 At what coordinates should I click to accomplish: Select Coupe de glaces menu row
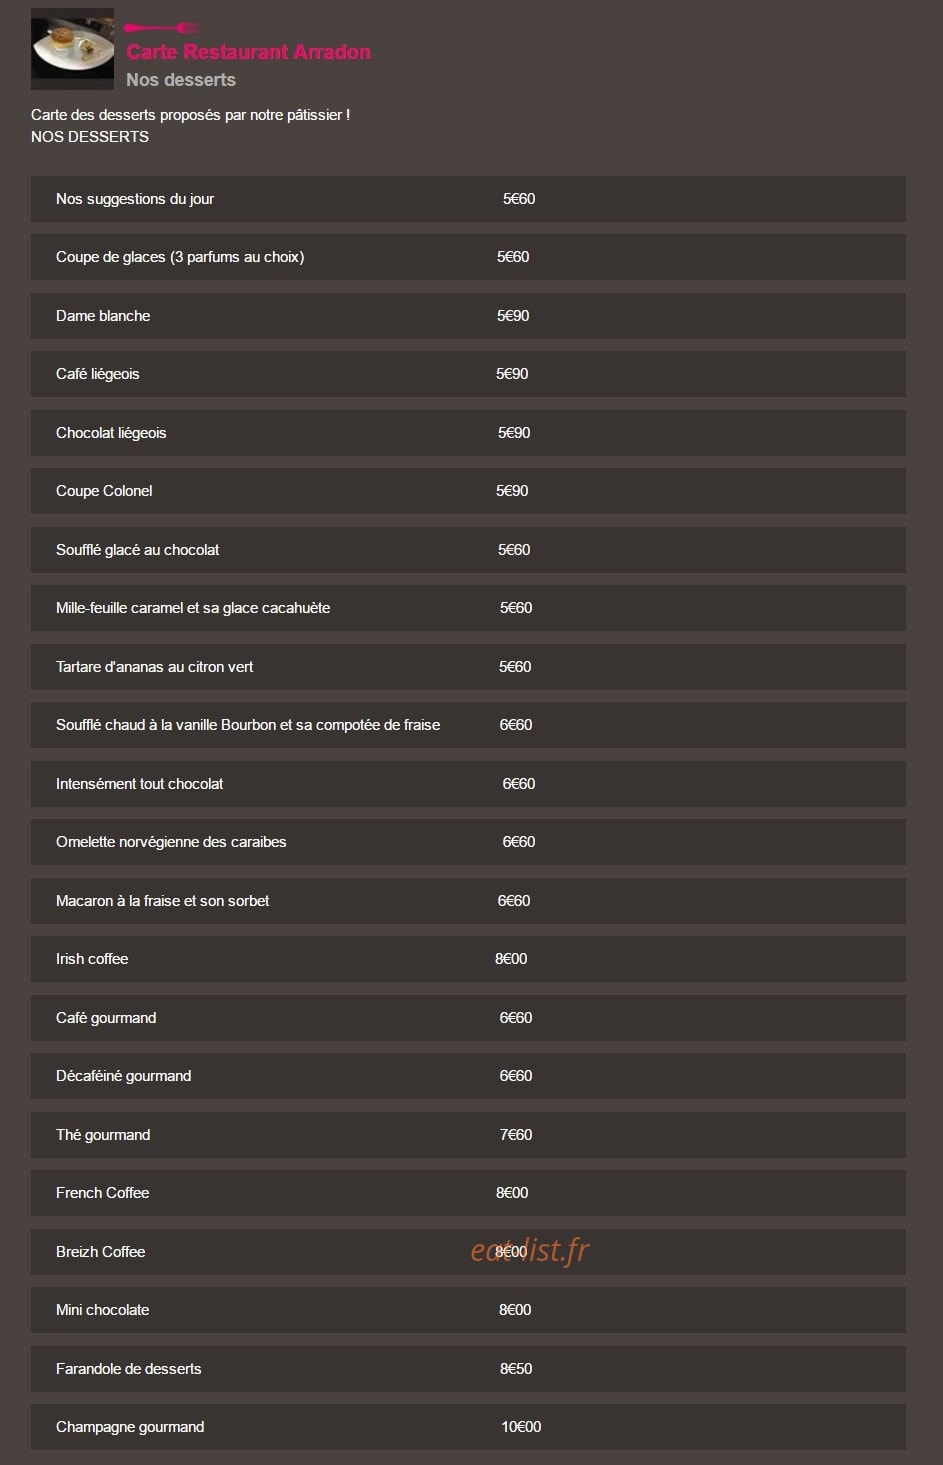468,257
